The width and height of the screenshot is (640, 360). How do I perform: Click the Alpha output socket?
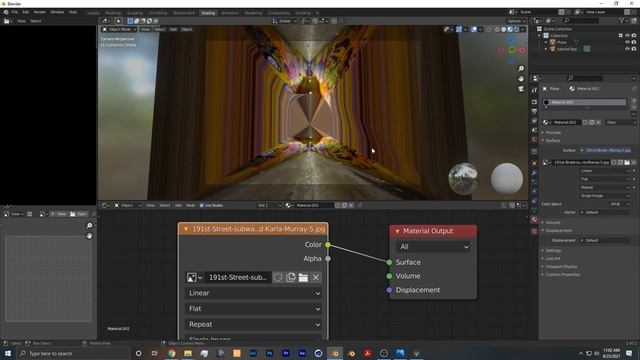(328, 258)
